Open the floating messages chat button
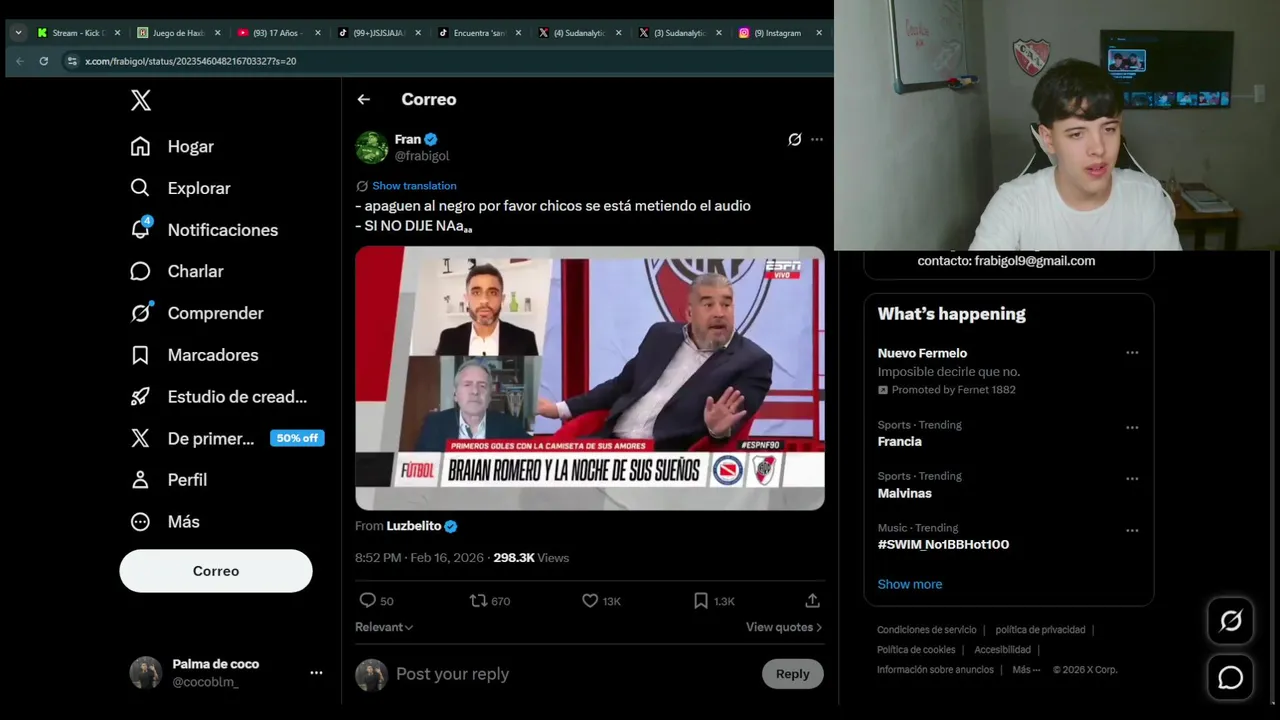The height and width of the screenshot is (720, 1280). click(x=1231, y=678)
